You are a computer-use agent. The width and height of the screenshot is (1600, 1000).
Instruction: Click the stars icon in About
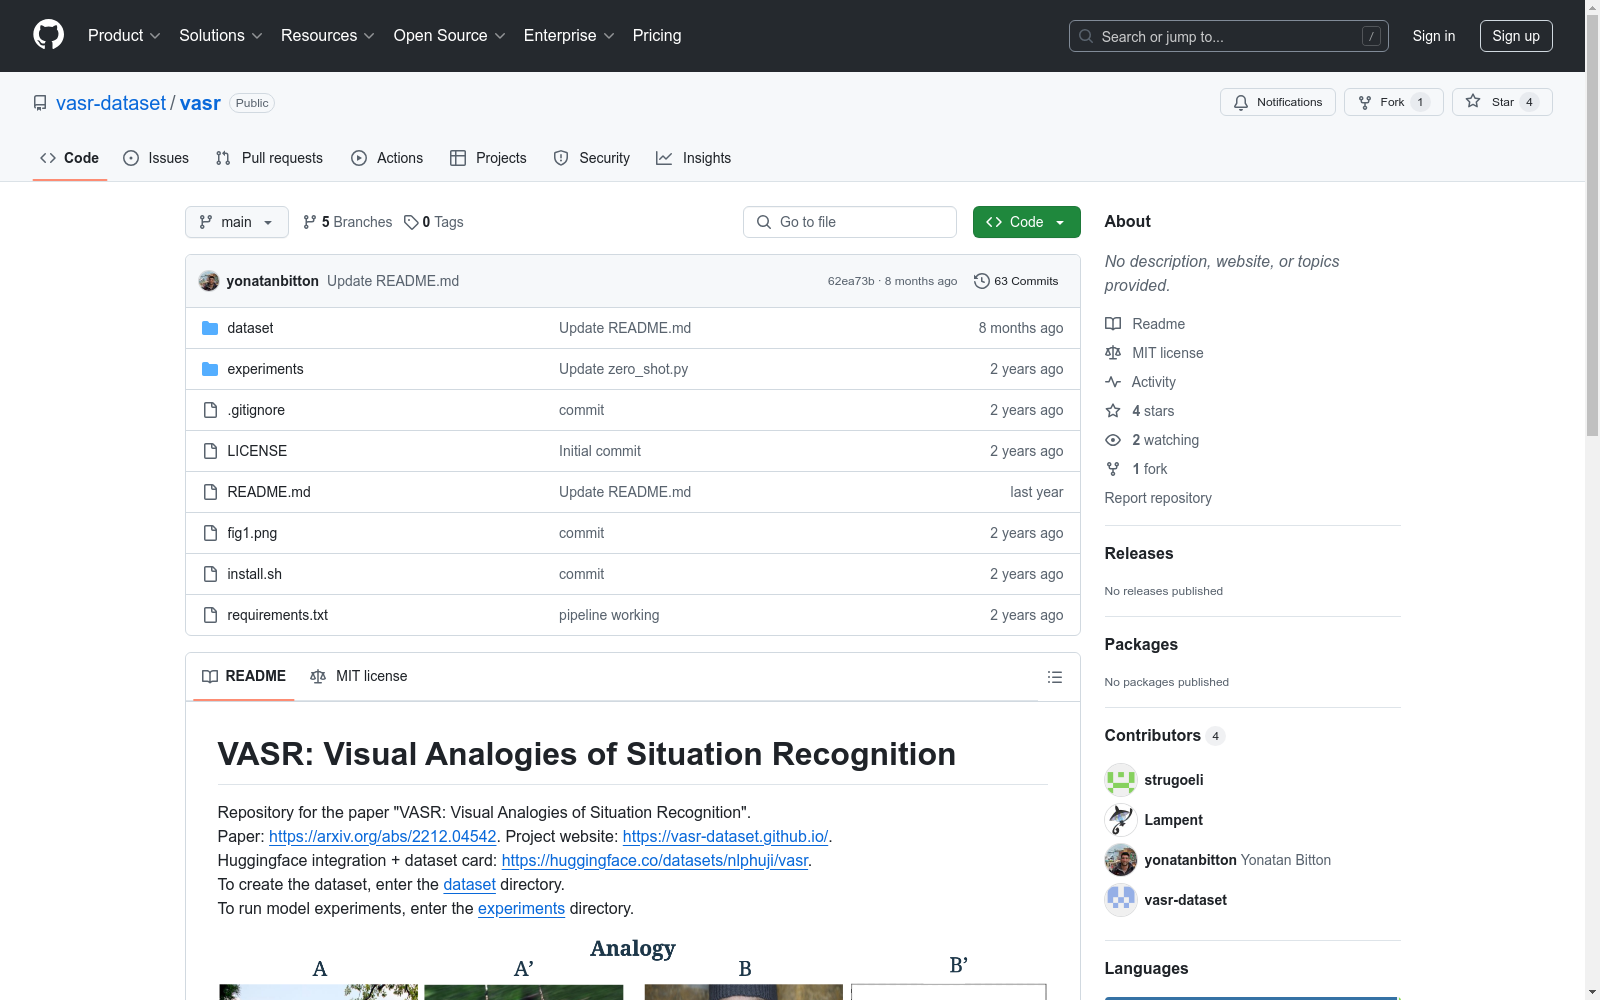coord(1113,411)
